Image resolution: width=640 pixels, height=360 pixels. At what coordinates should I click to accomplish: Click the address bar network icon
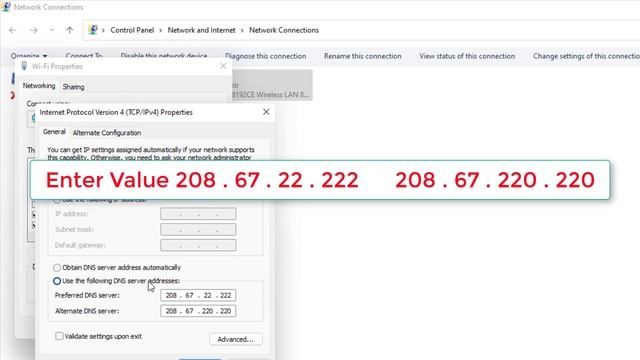(x=93, y=30)
